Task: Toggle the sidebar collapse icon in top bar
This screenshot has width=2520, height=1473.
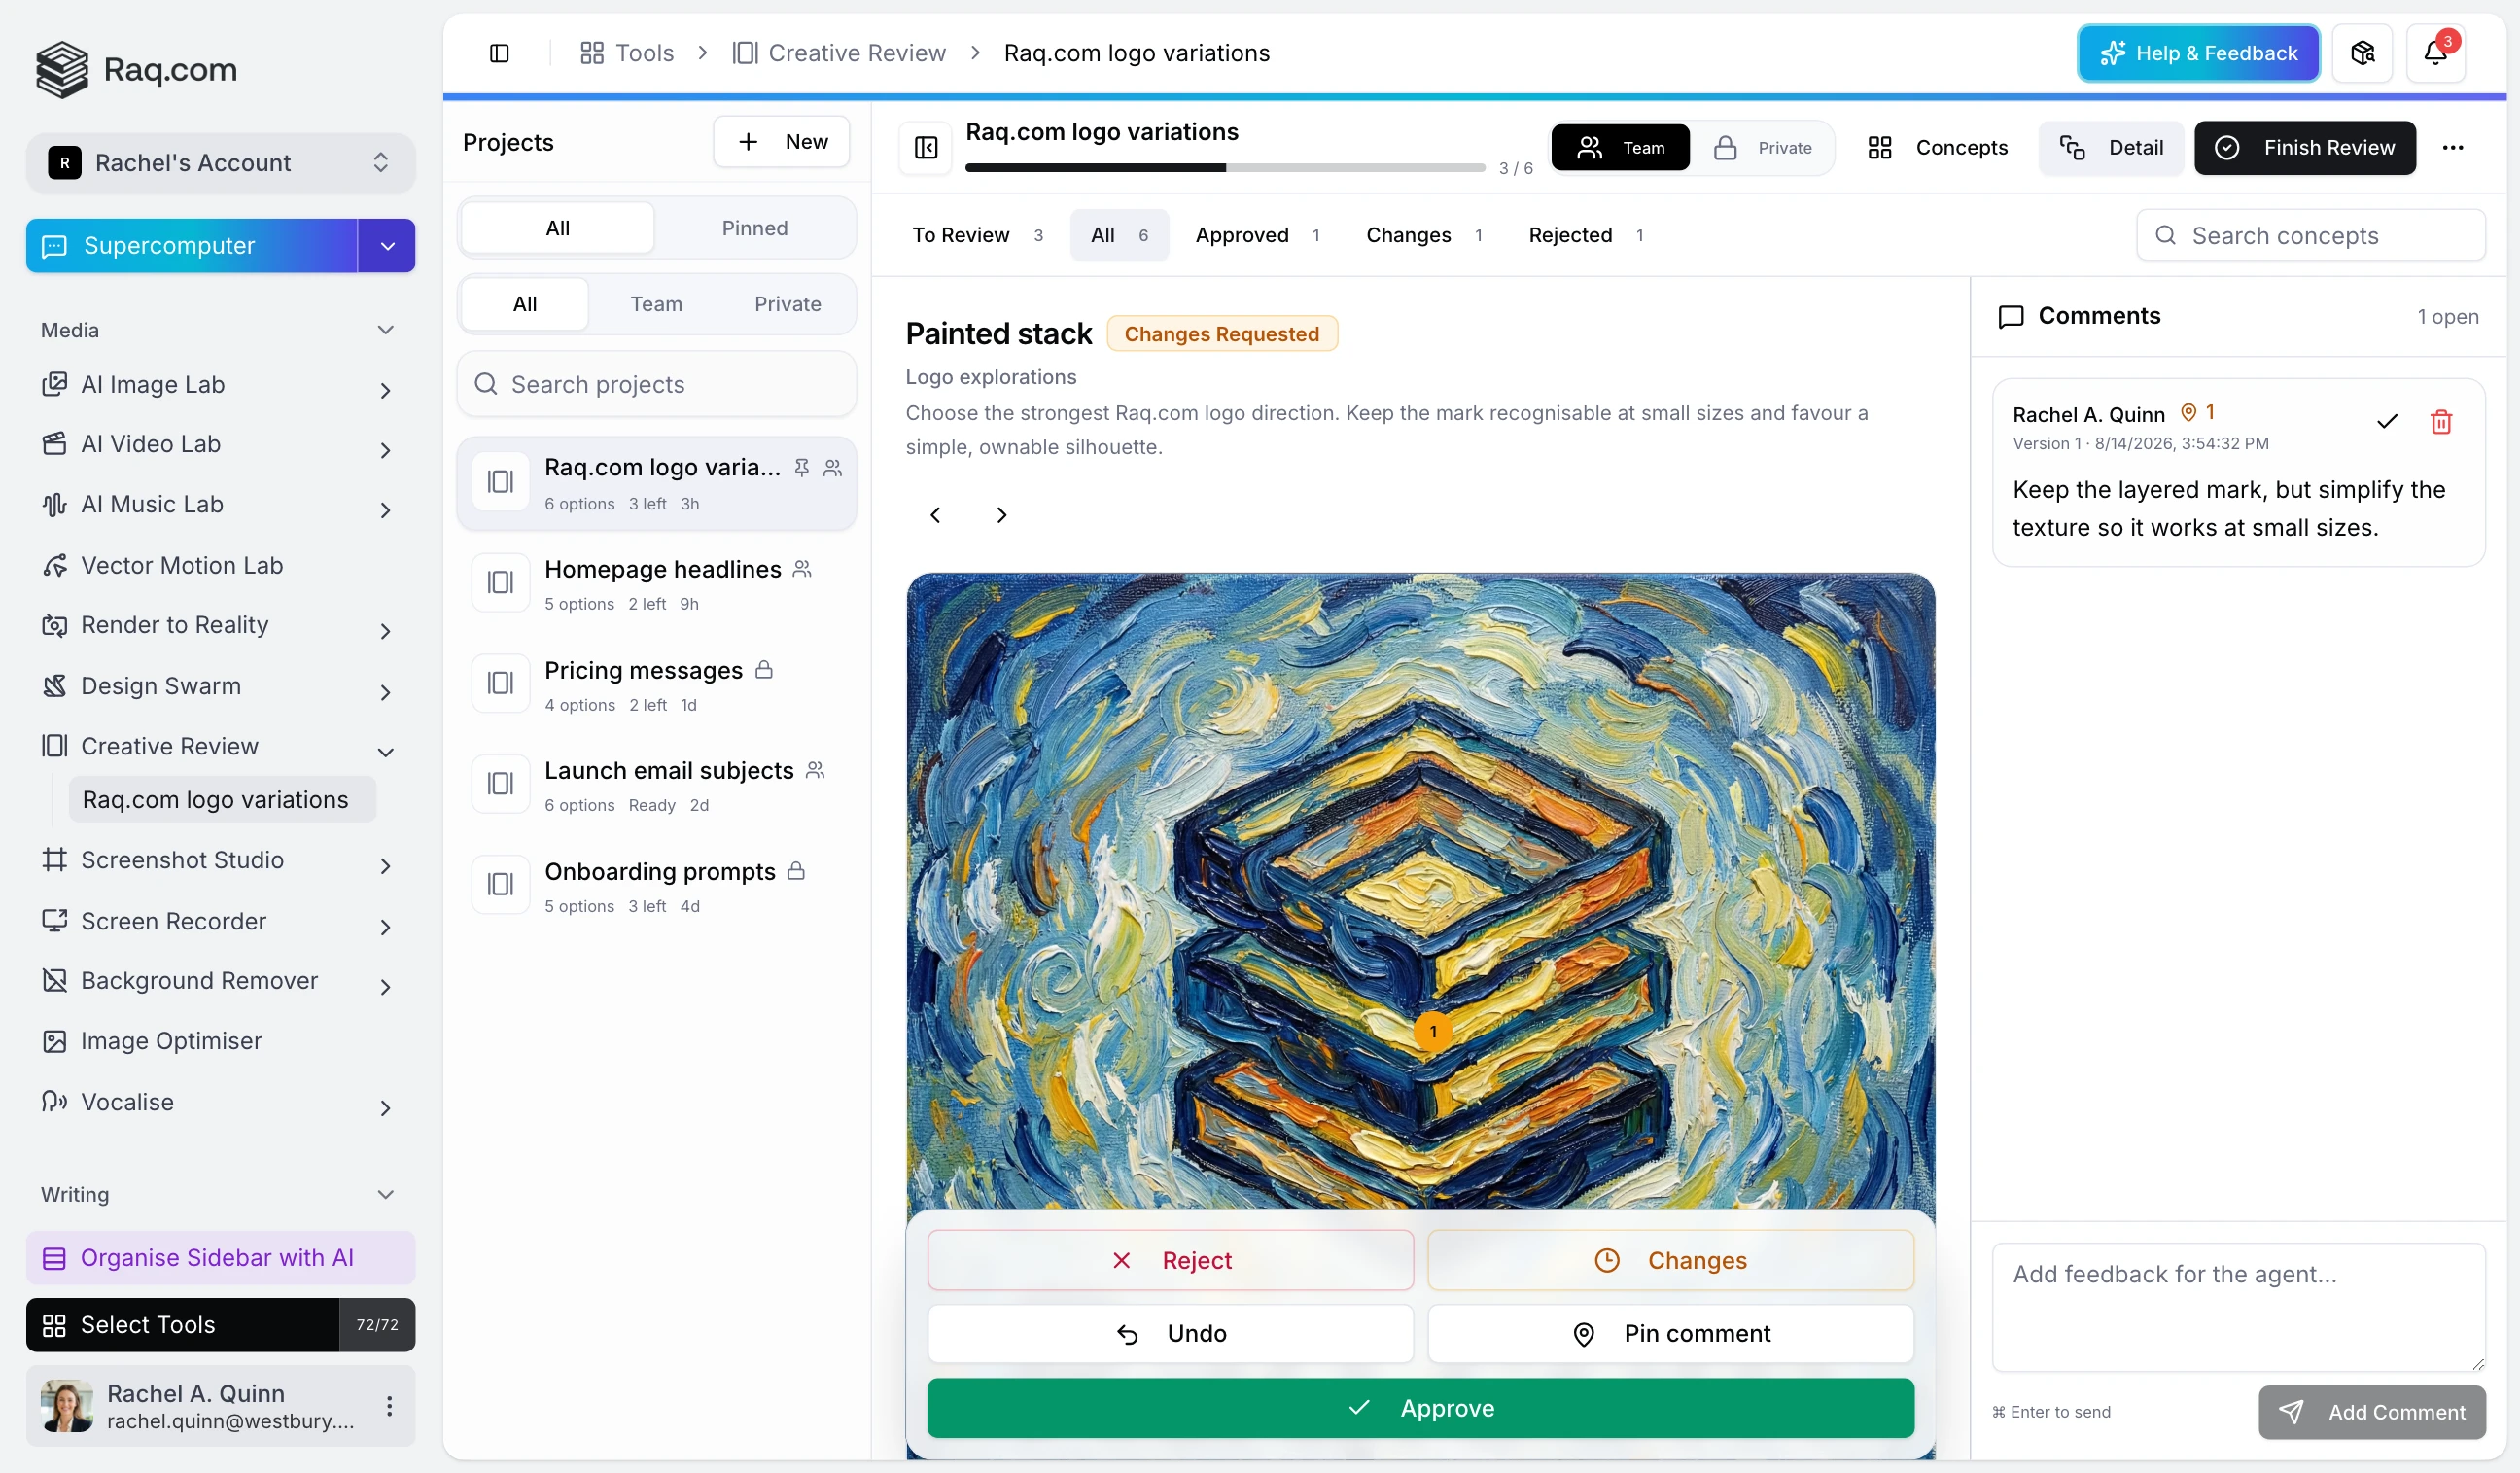Action: click(499, 53)
